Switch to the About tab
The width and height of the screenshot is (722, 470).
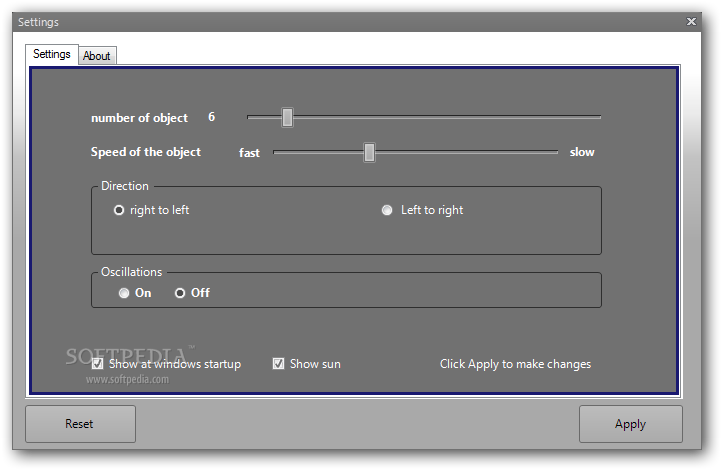(97, 56)
